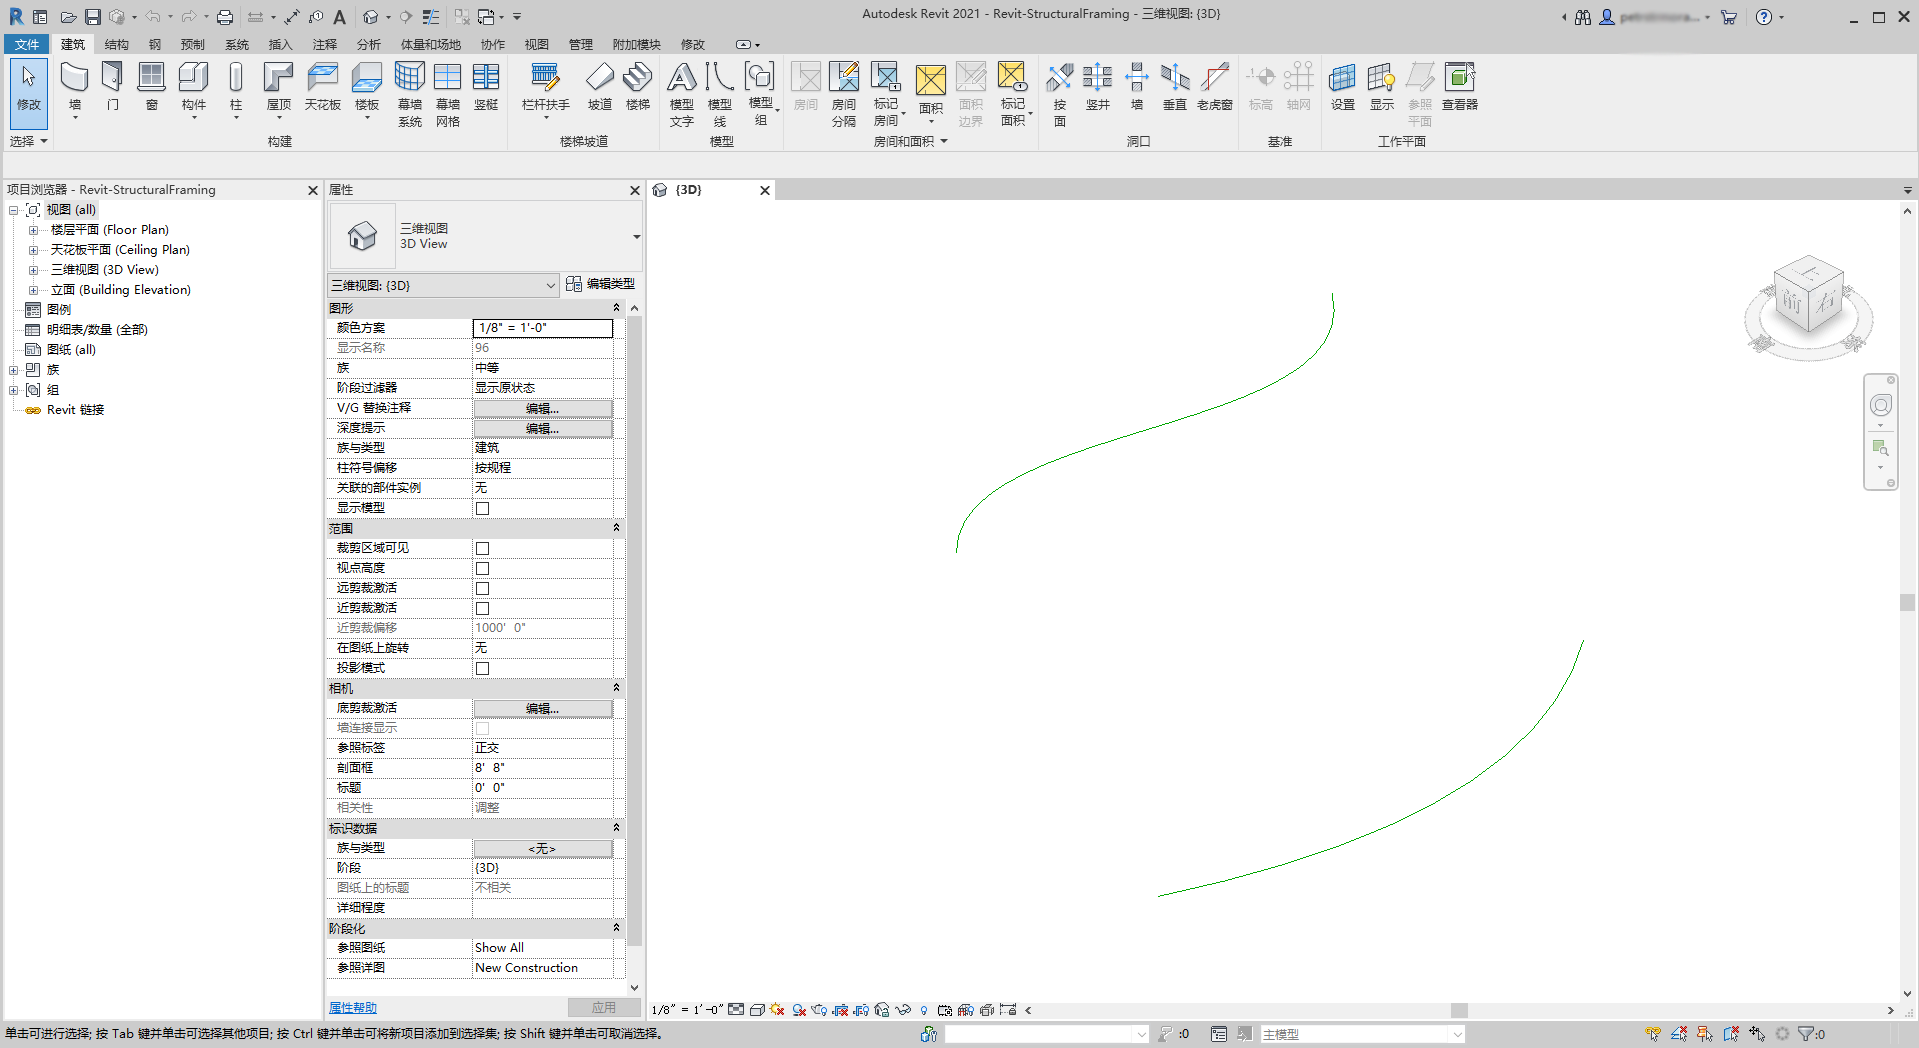This screenshot has height=1048, width=1919.
Task: Open visual style menu in view control bar
Action: [x=757, y=1010]
